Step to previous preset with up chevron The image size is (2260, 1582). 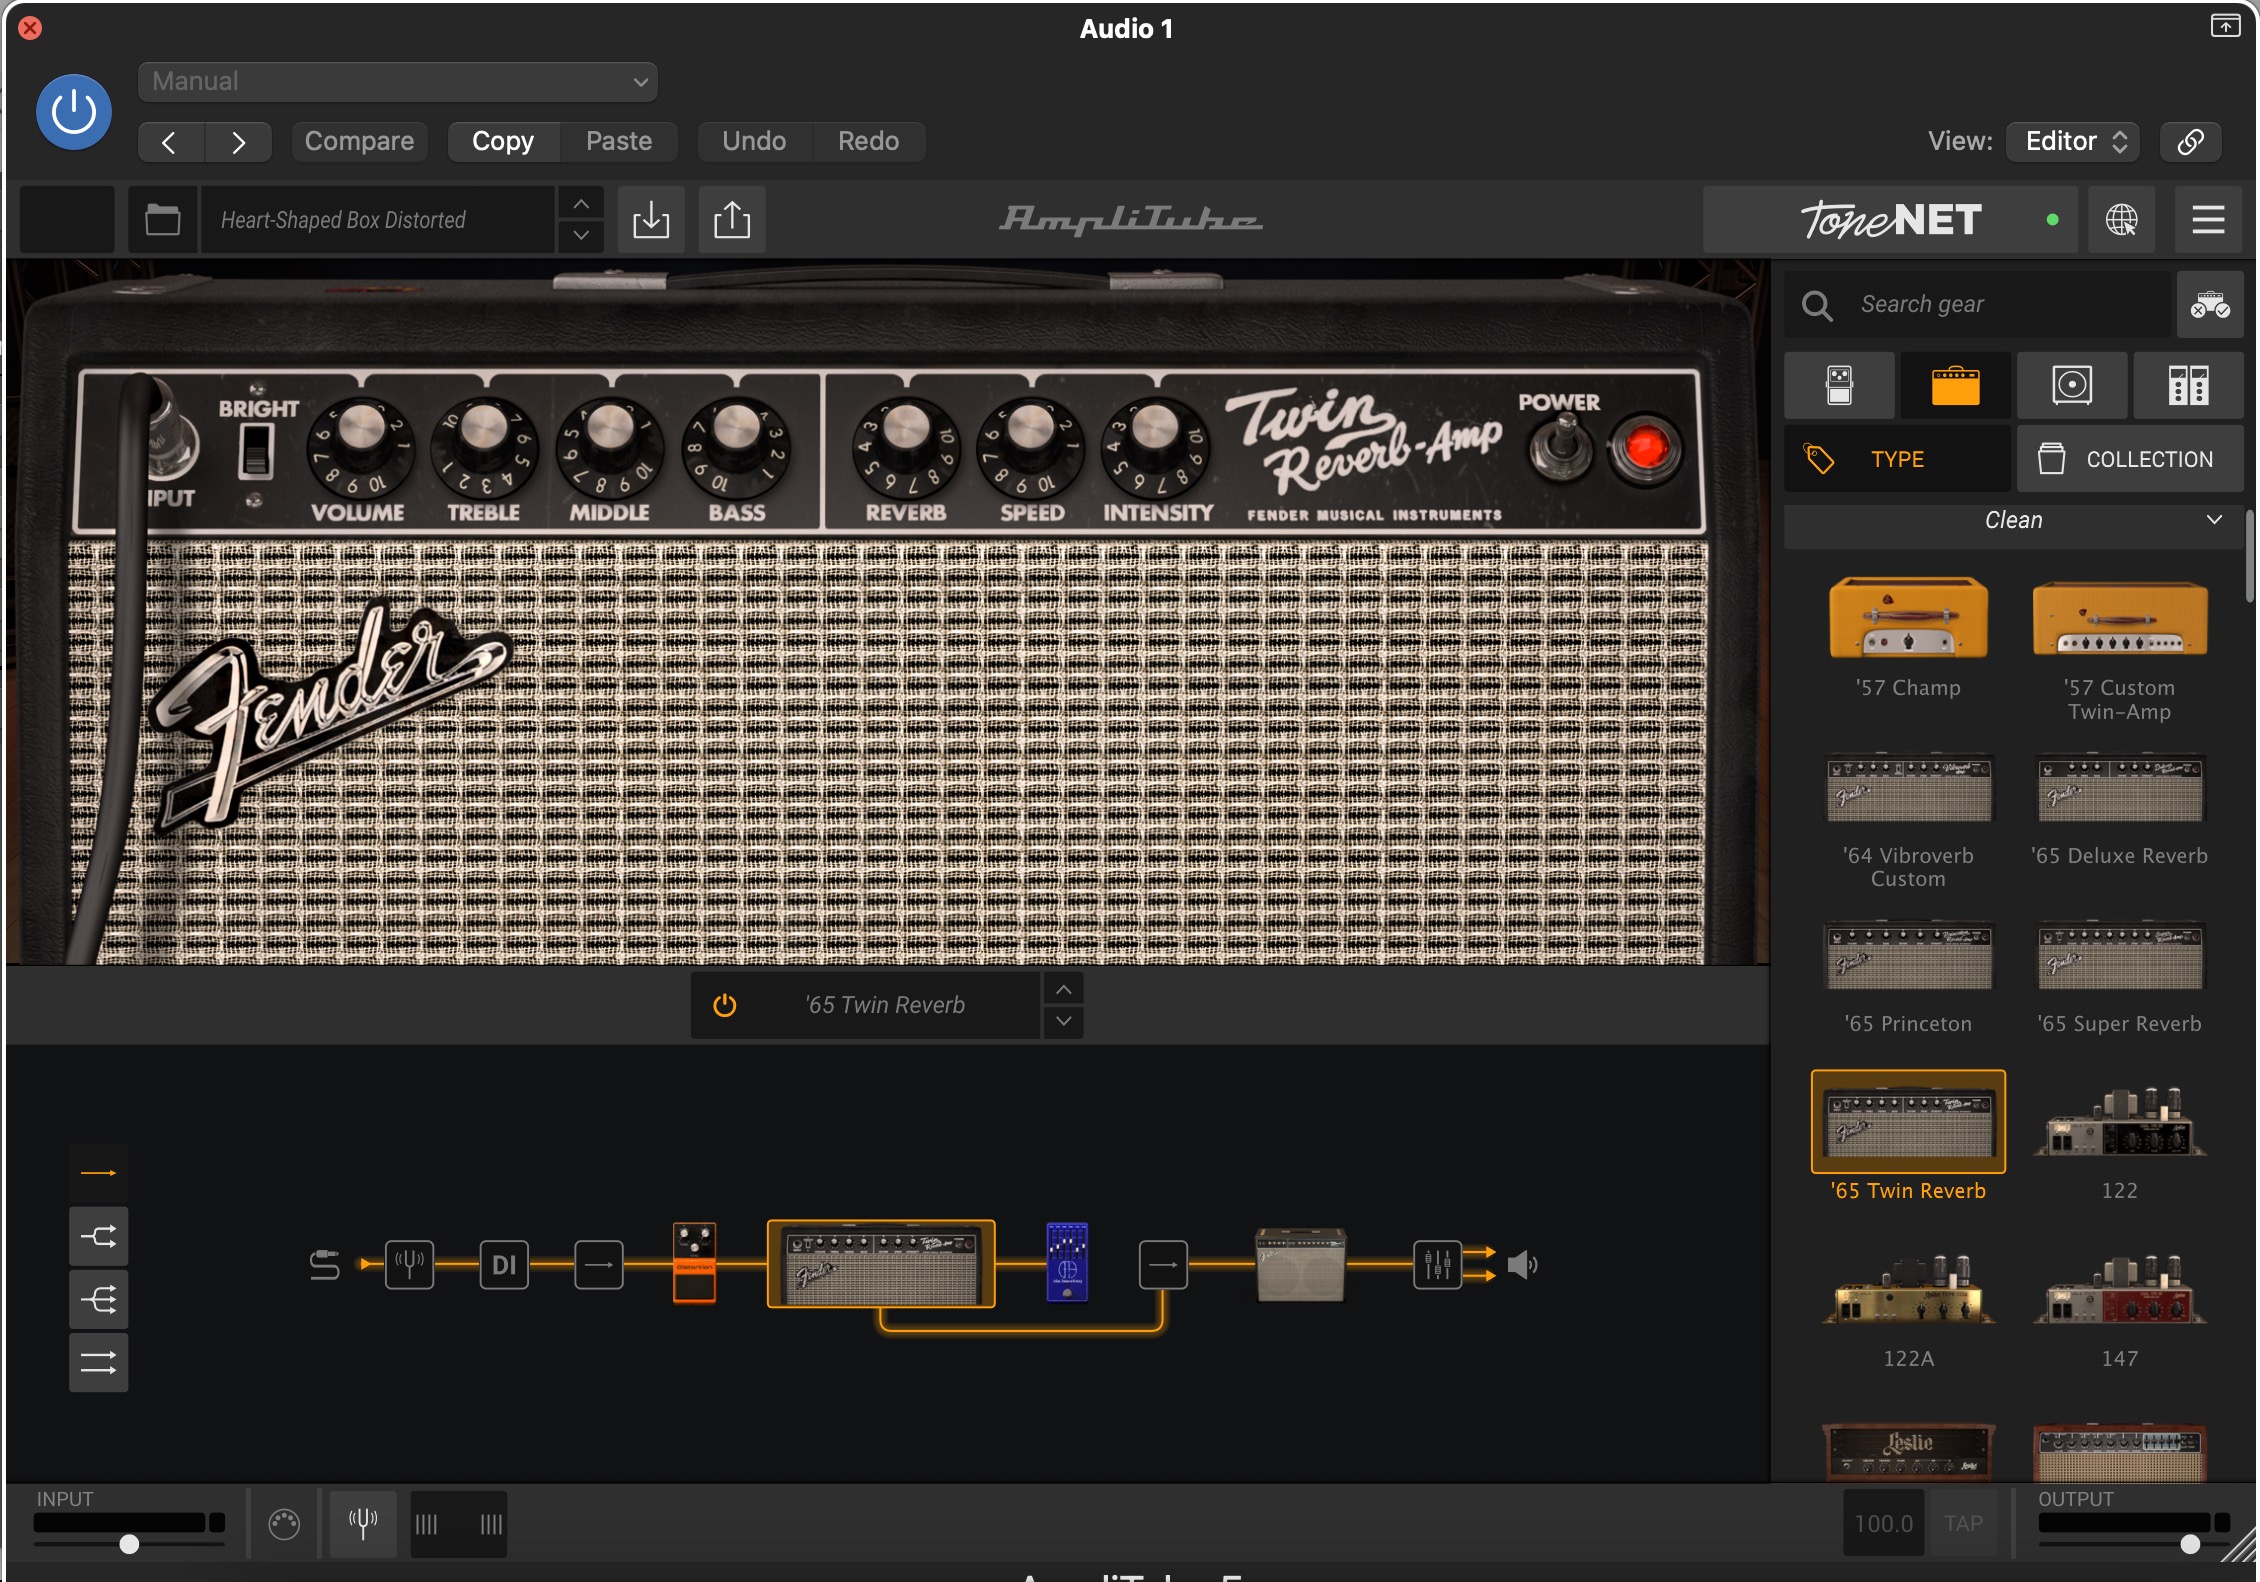pos(581,204)
